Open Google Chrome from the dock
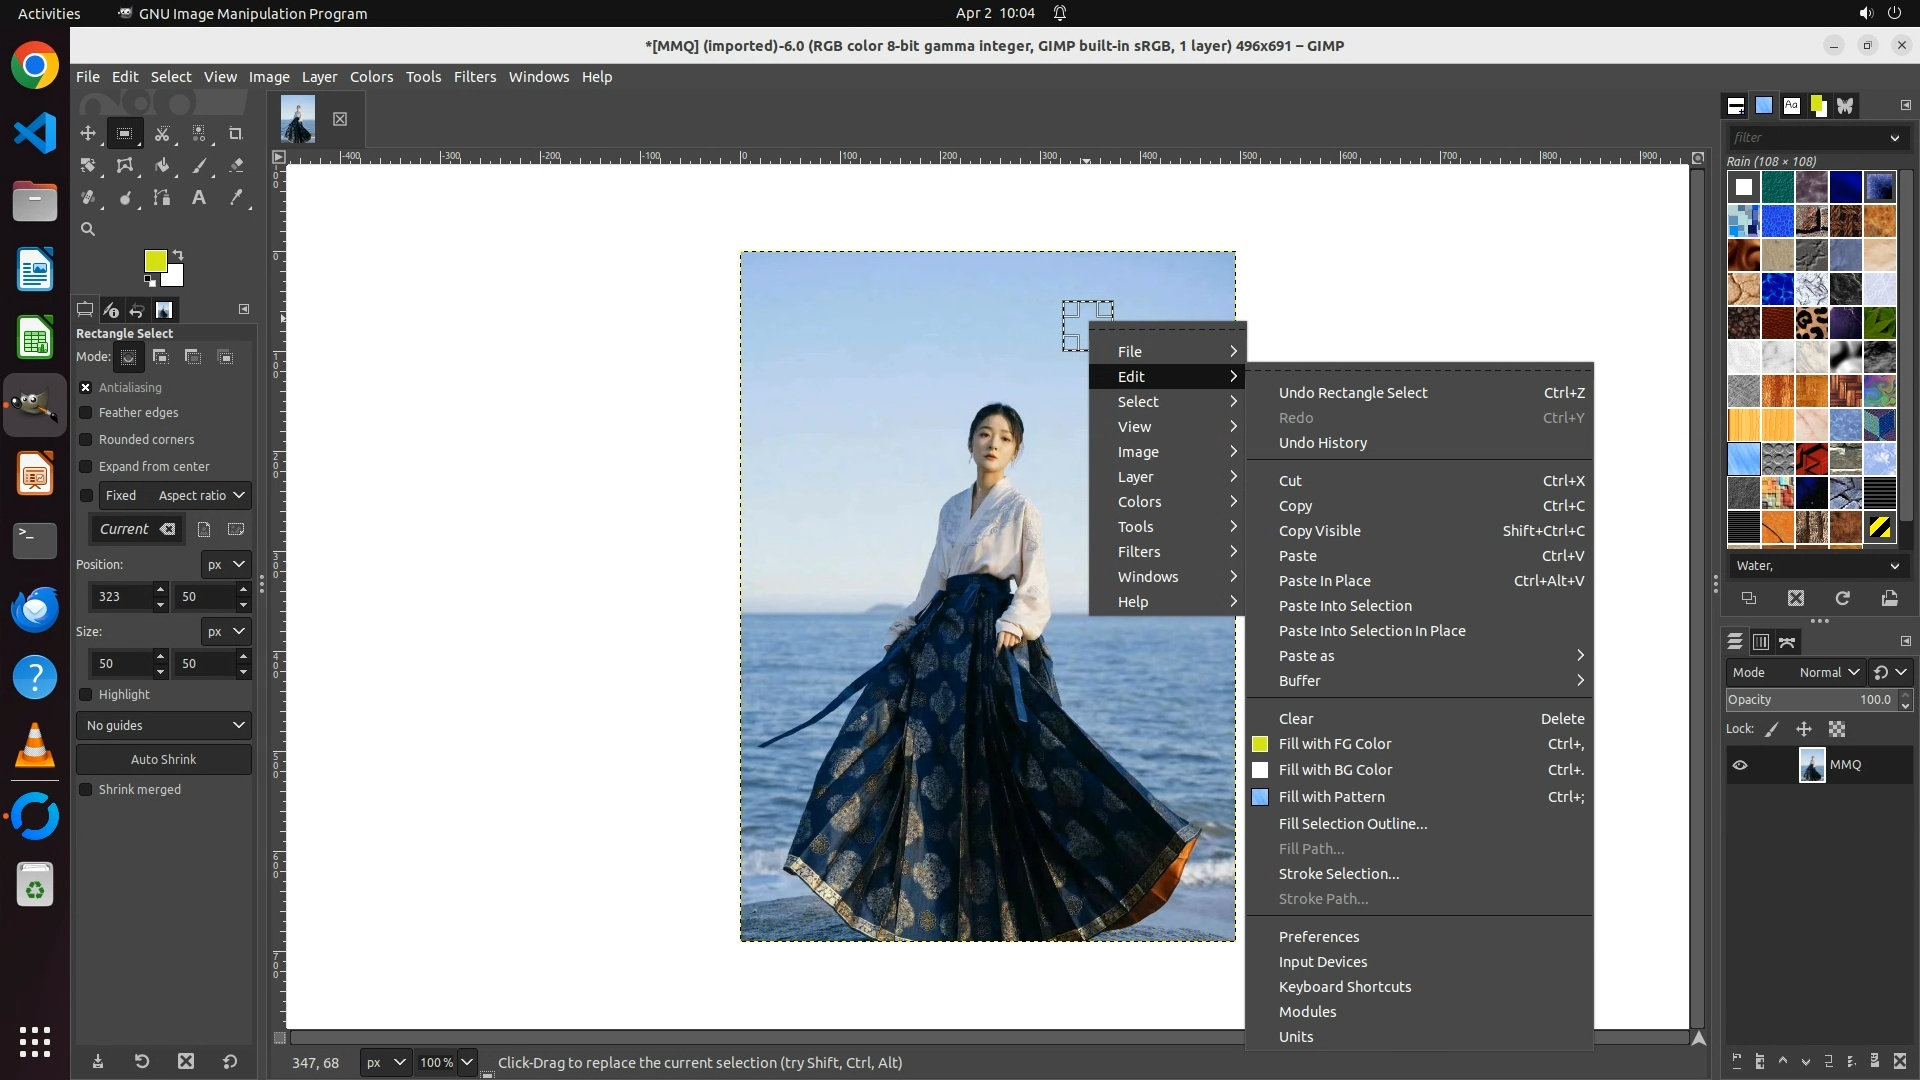The width and height of the screenshot is (1920, 1080). tap(35, 66)
